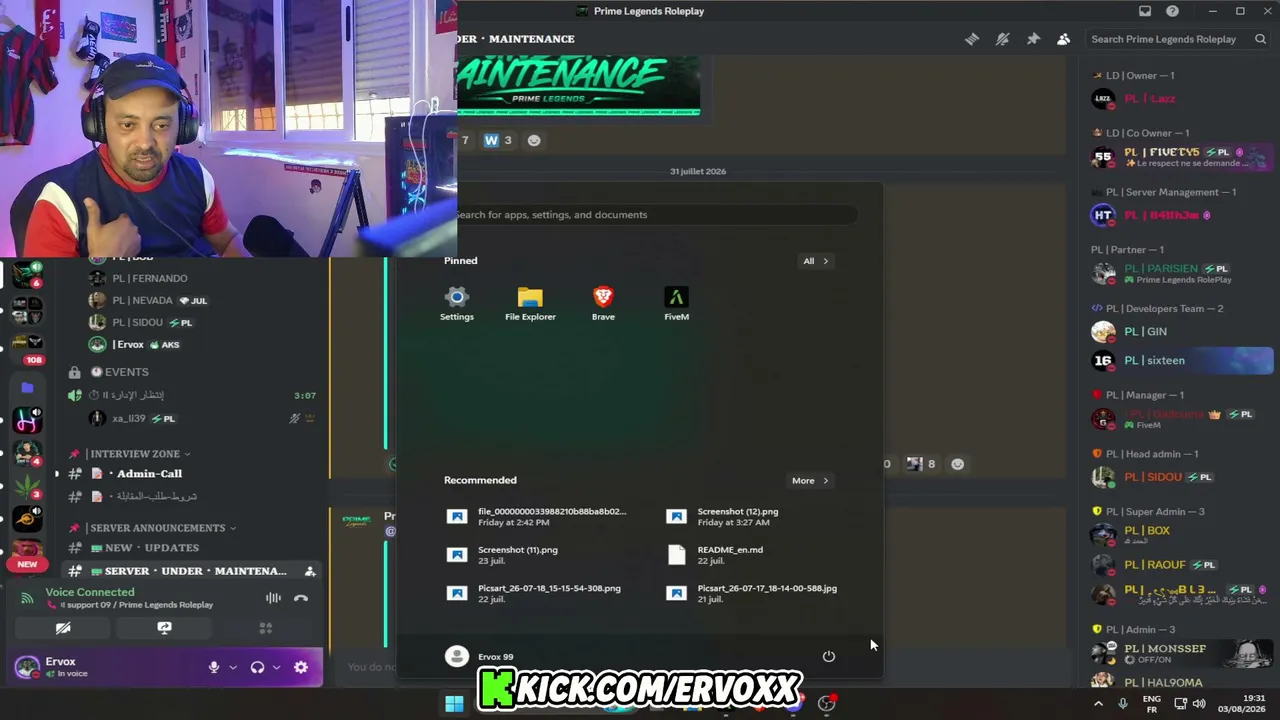
Task: Show hidden tray icons chevron
Action: [1098, 704]
